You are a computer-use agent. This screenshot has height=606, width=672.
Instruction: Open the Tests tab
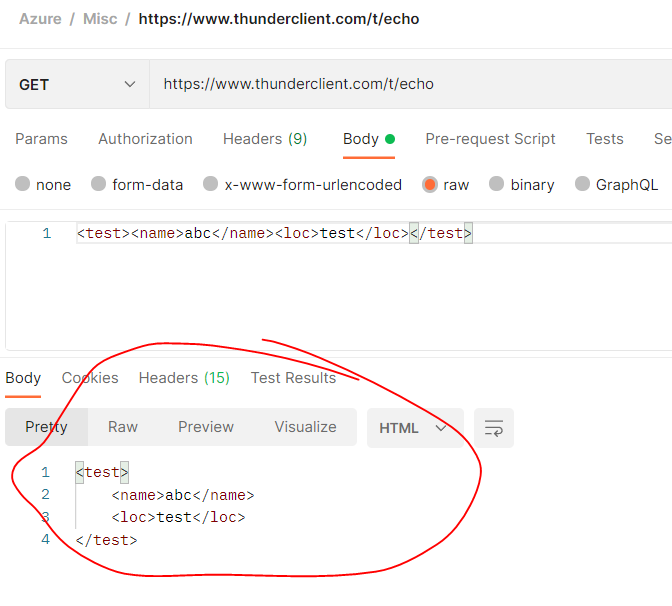pyautogui.click(x=605, y=139)
